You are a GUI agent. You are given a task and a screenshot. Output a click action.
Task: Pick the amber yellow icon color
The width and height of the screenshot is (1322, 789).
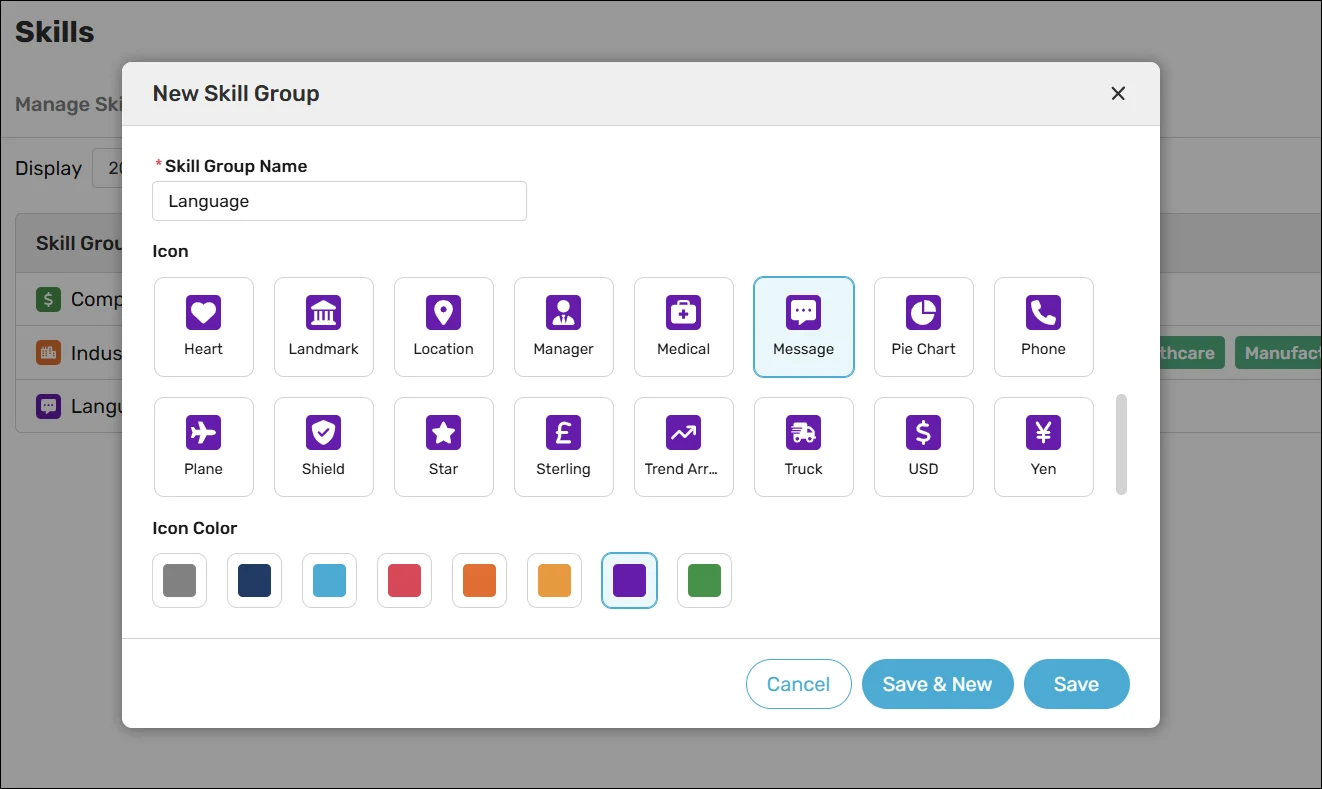pos(555,581)
